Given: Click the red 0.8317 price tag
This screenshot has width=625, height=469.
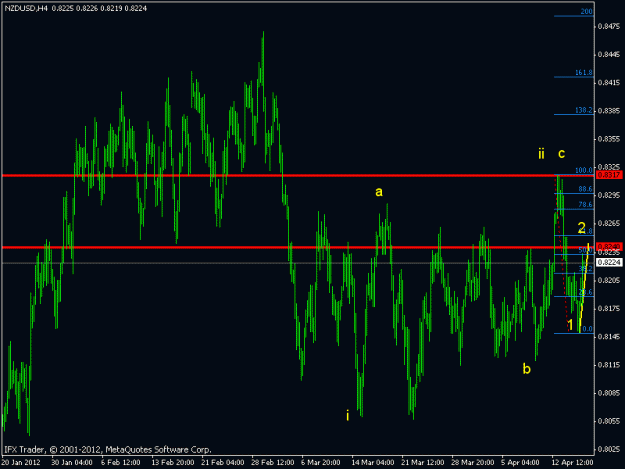Looking at the screenshot, I should click(x=609, y=175).
